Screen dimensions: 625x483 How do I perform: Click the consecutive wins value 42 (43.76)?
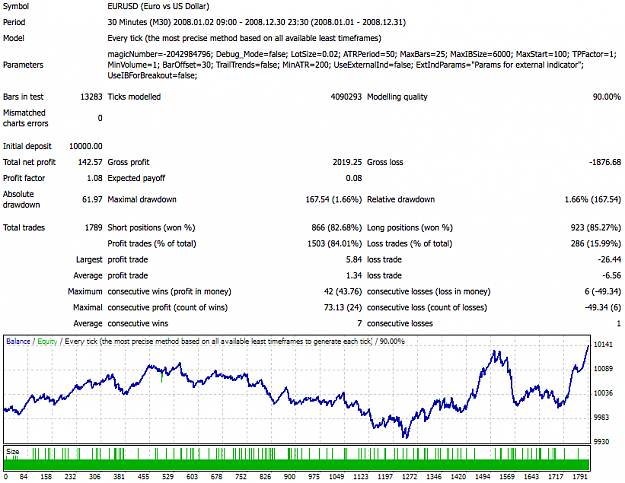(343, 291)
